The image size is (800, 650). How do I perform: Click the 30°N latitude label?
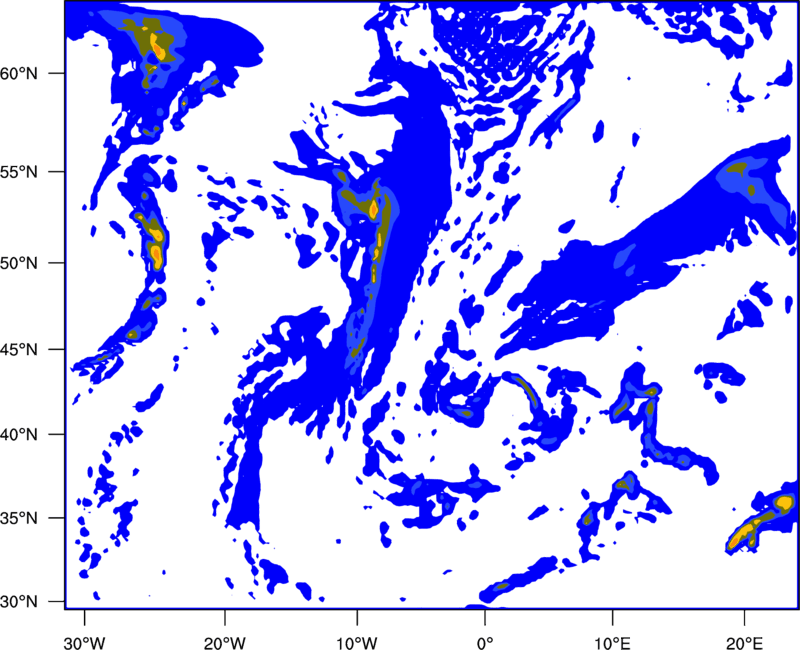[18, 602]
